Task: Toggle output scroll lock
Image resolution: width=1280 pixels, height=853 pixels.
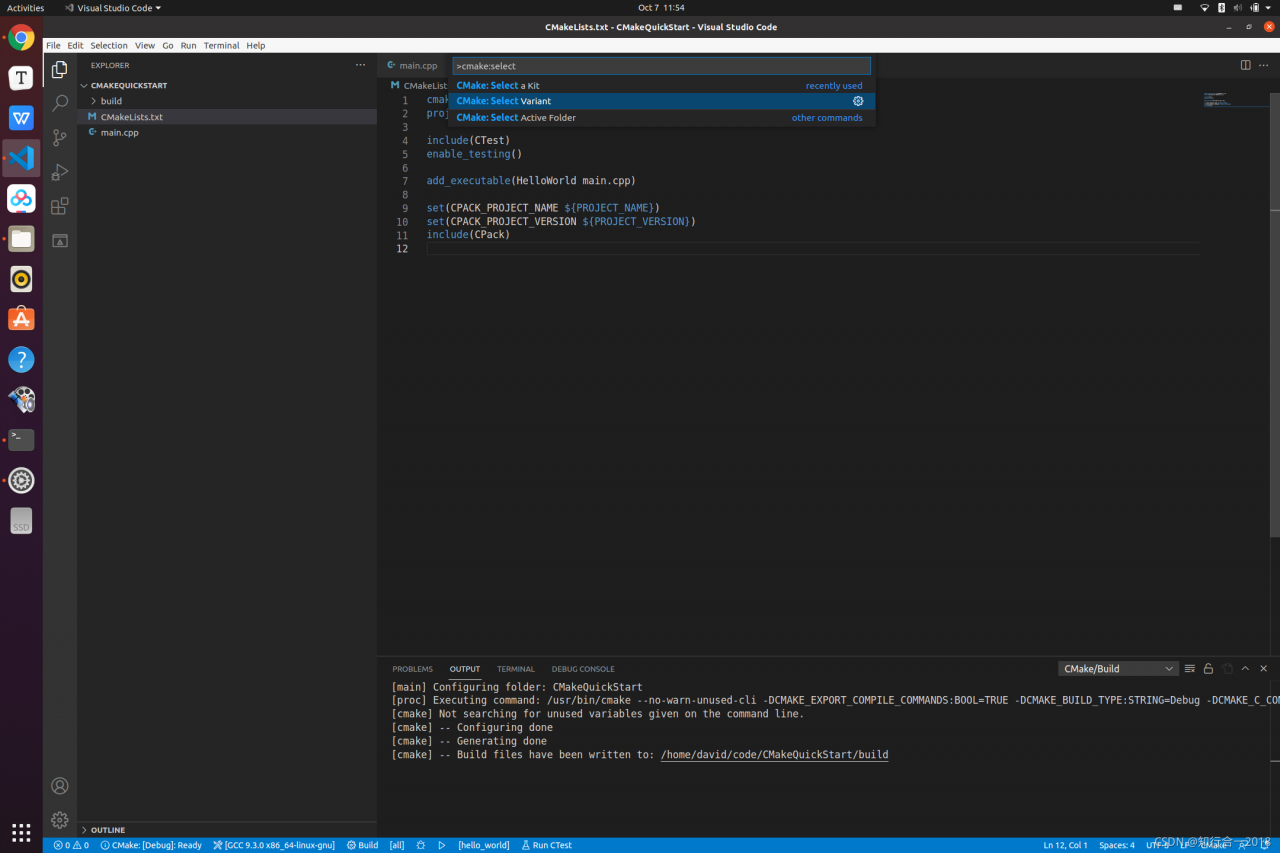Action: [x=1208, y=668]
